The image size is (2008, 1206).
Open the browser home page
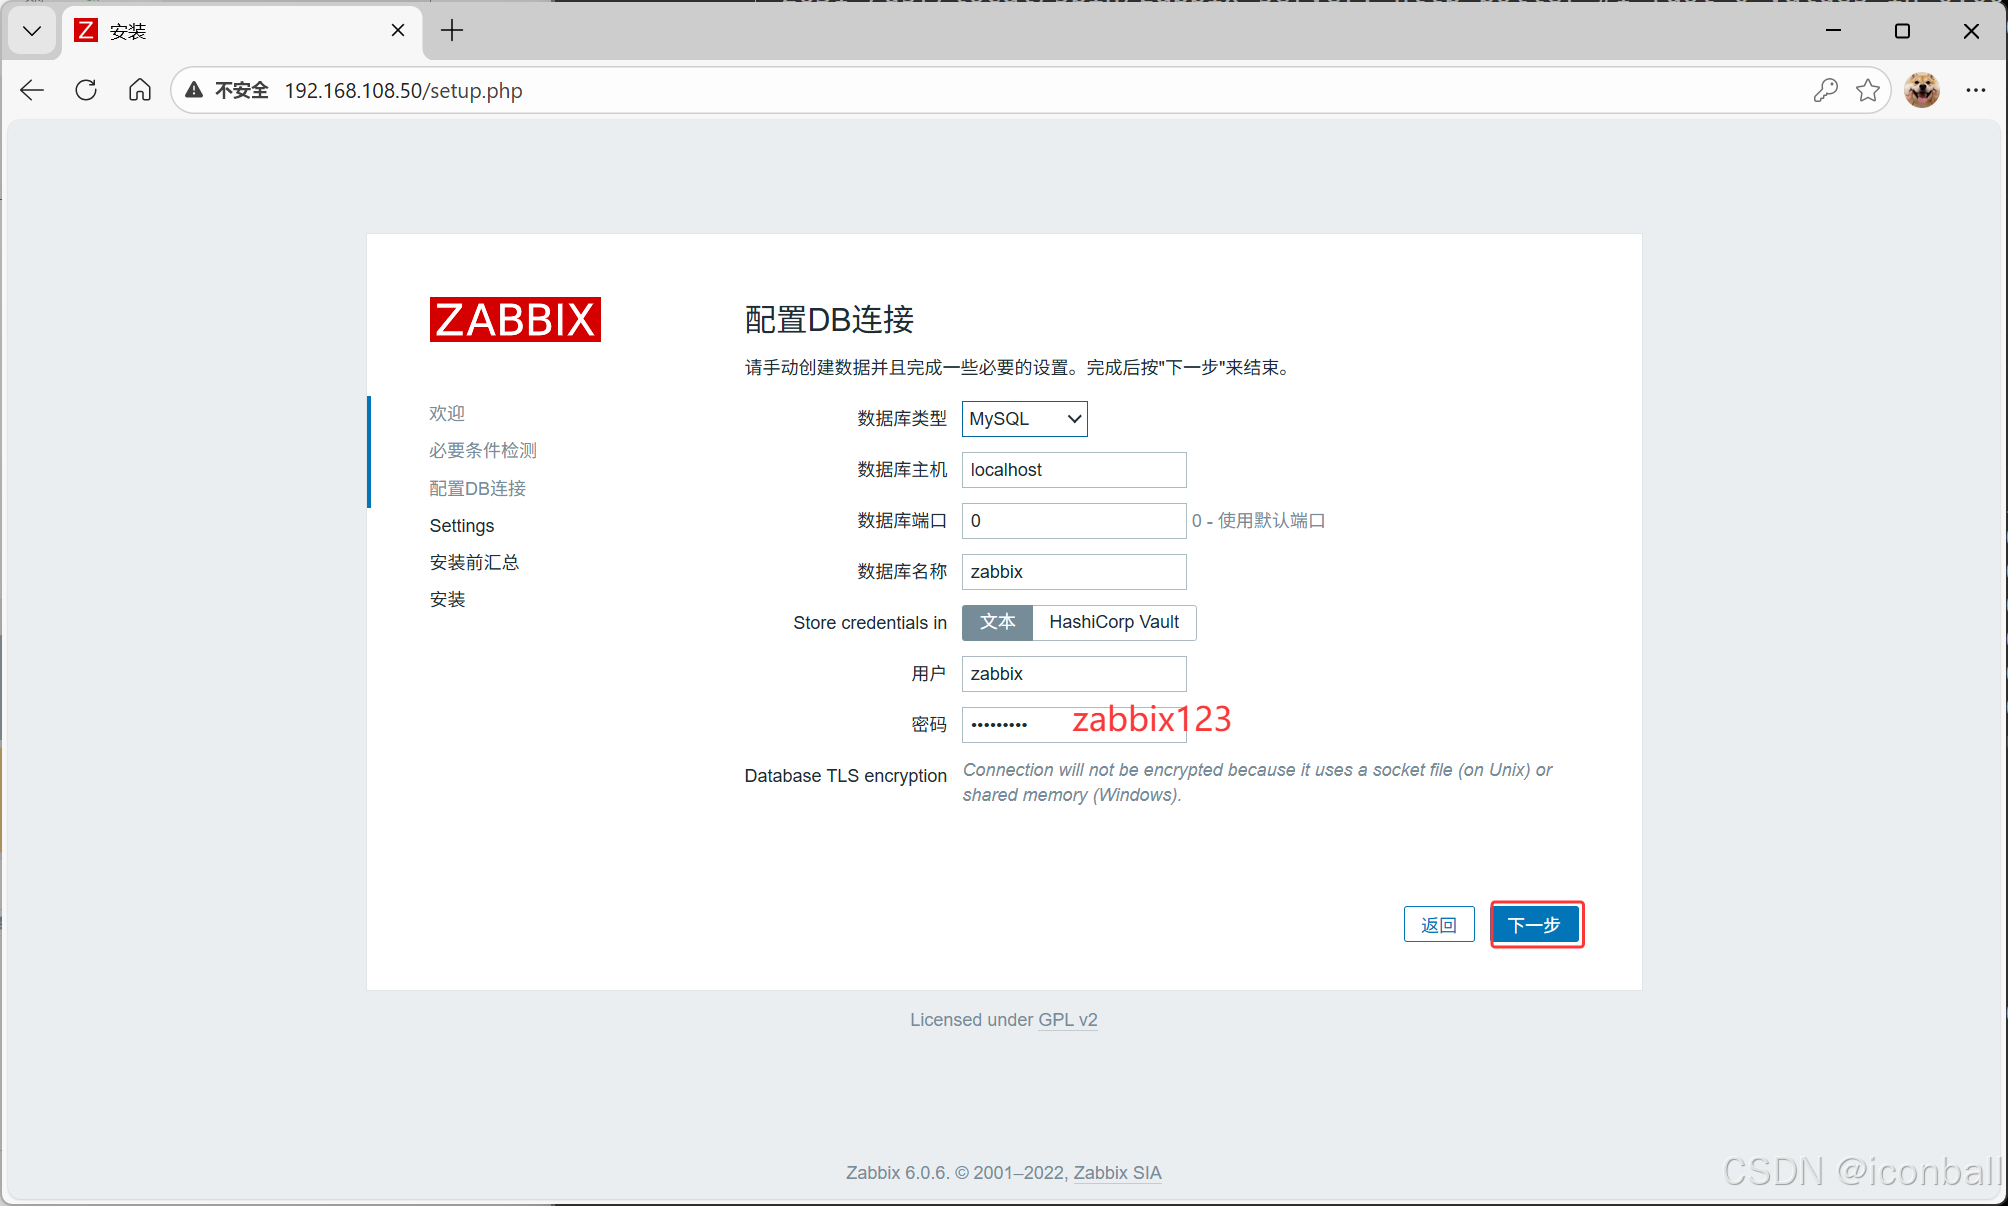pyautogui.click(x=139, y=90)
